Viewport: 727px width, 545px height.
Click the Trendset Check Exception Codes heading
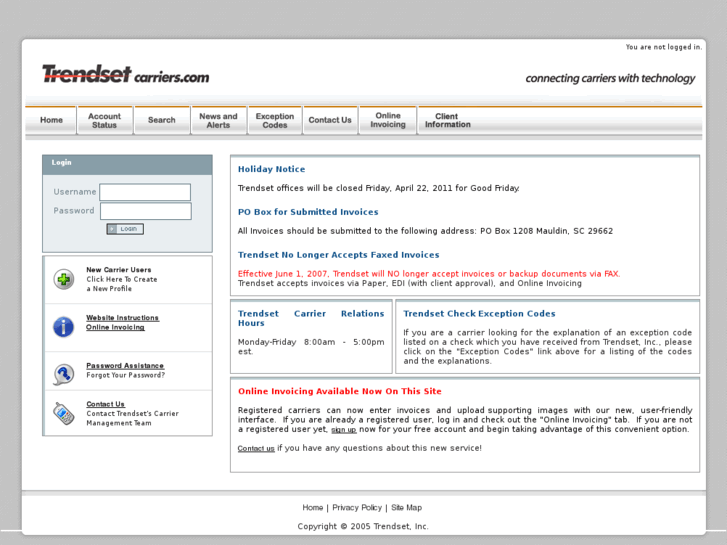pos(479,314)
